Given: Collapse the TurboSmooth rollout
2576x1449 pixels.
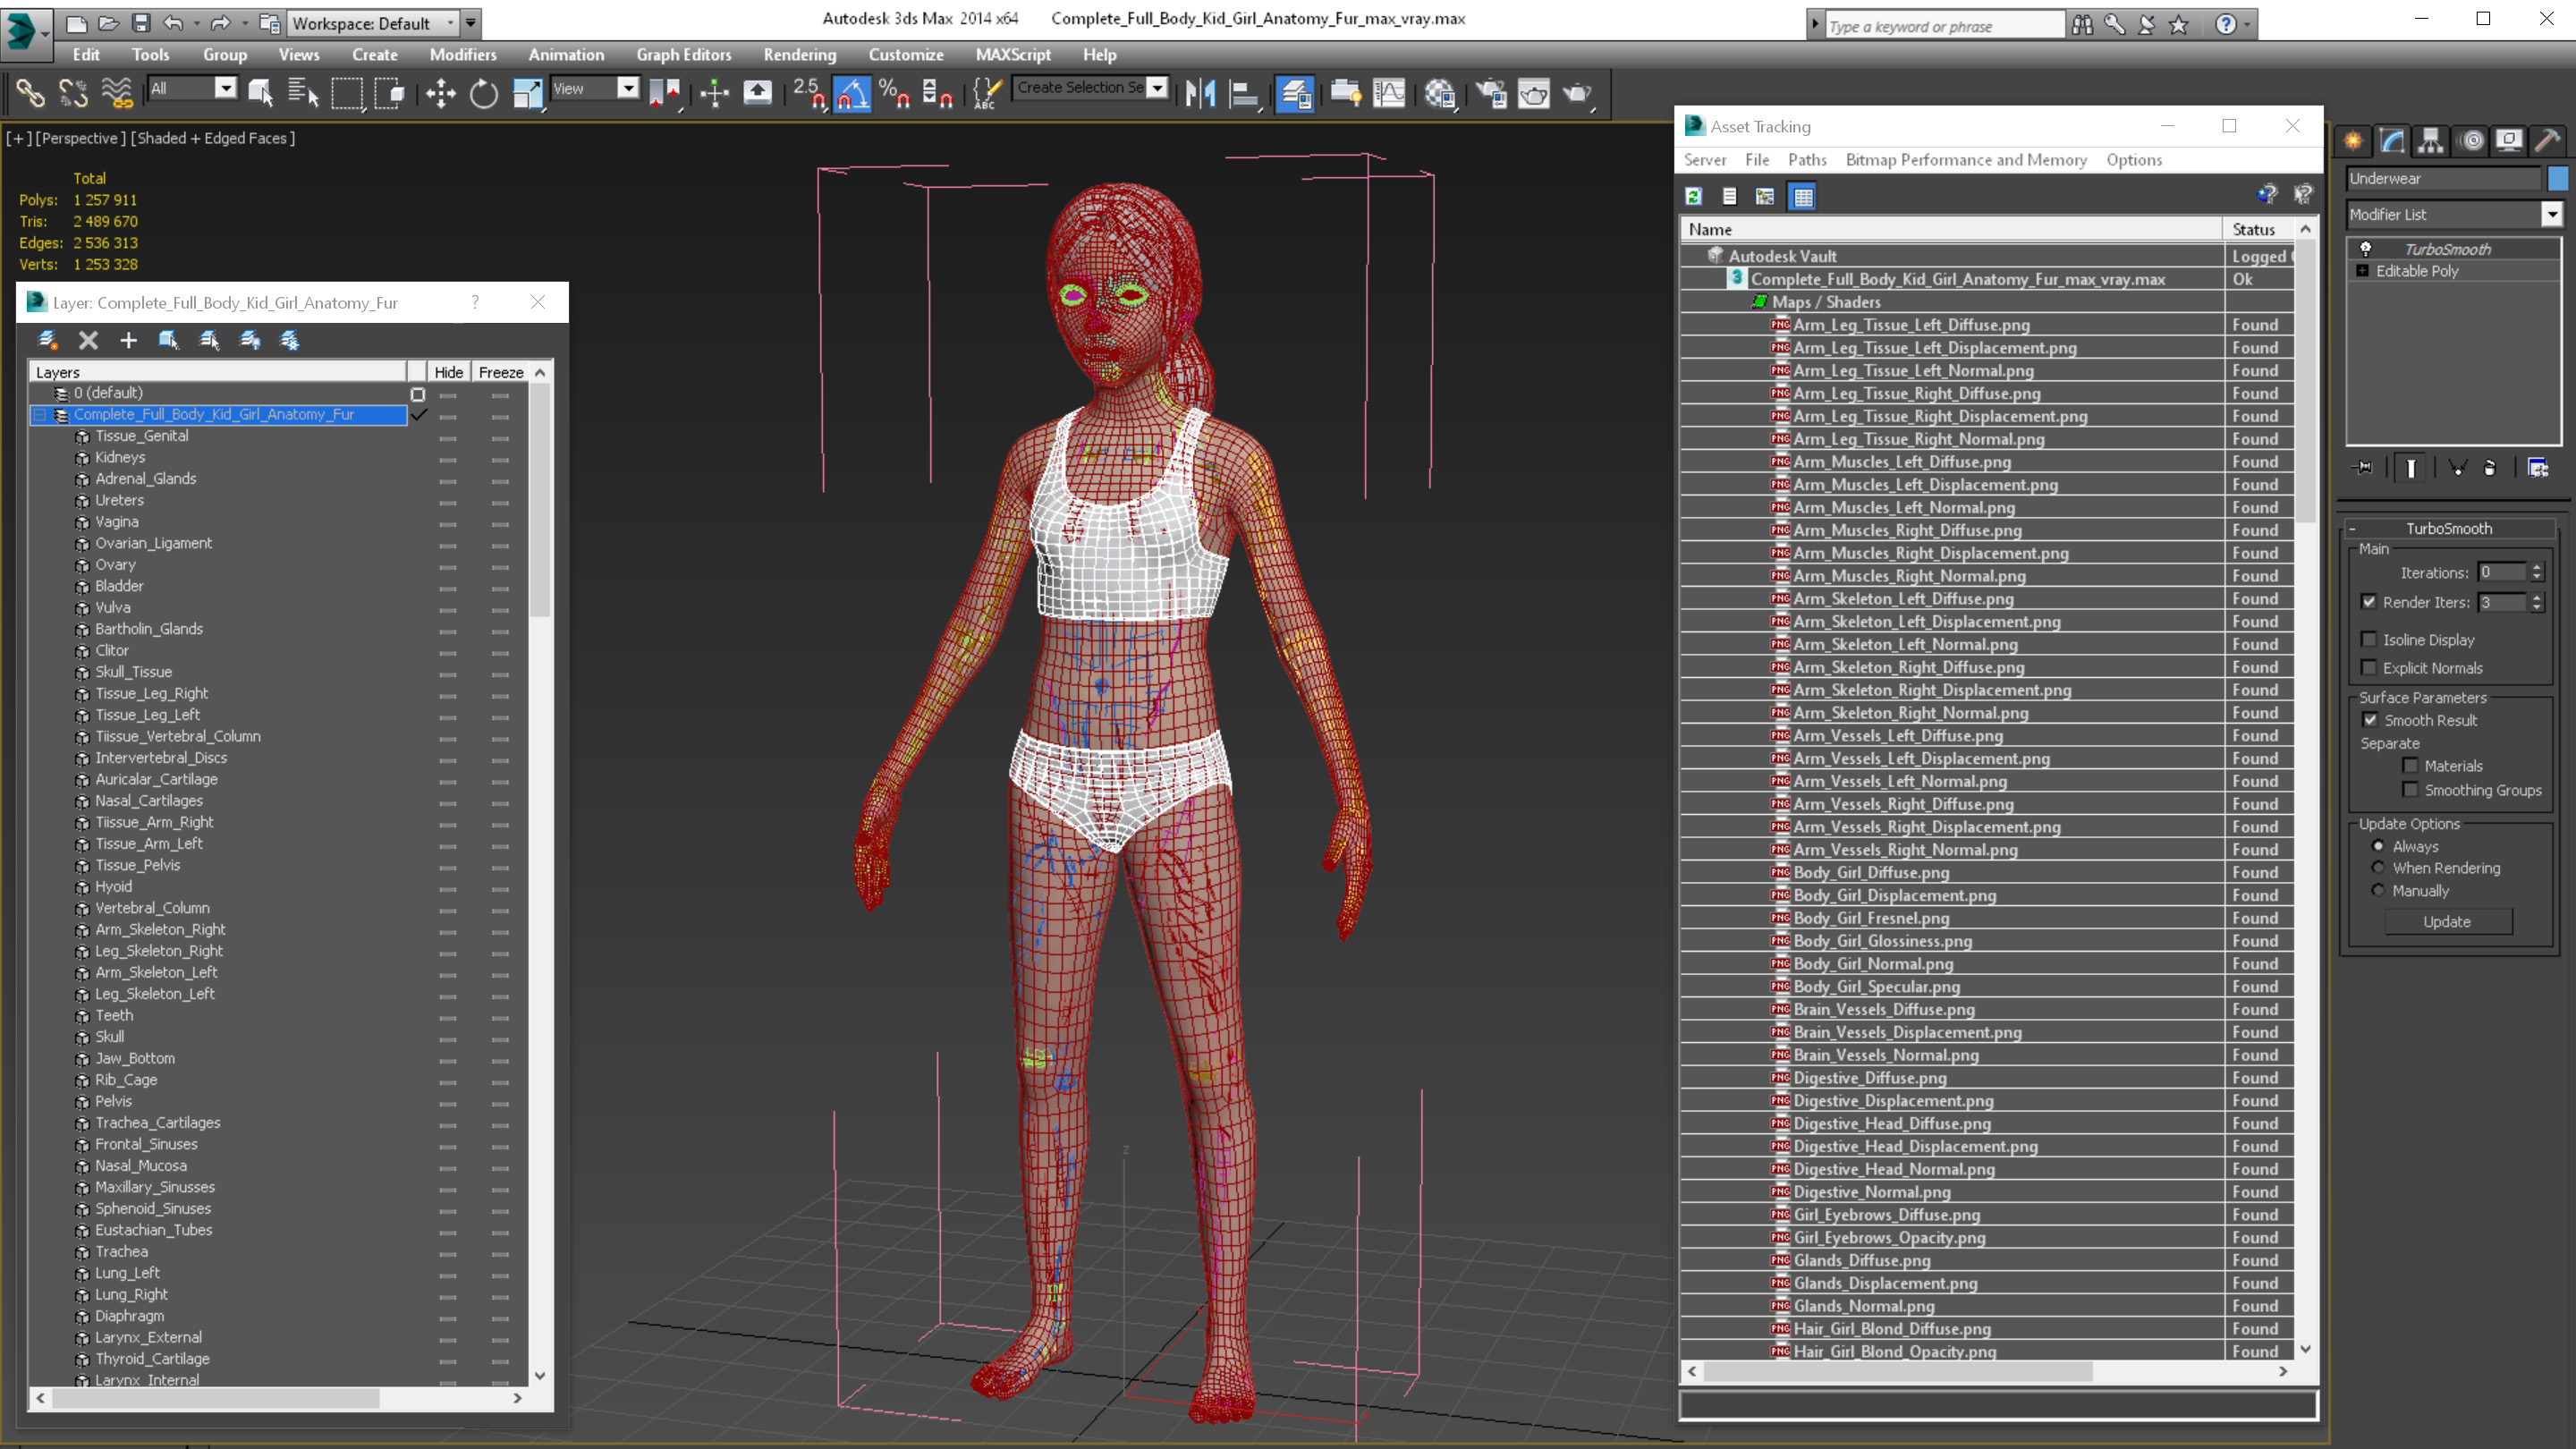Looking at the screenshot, I should click(2352, 529).
